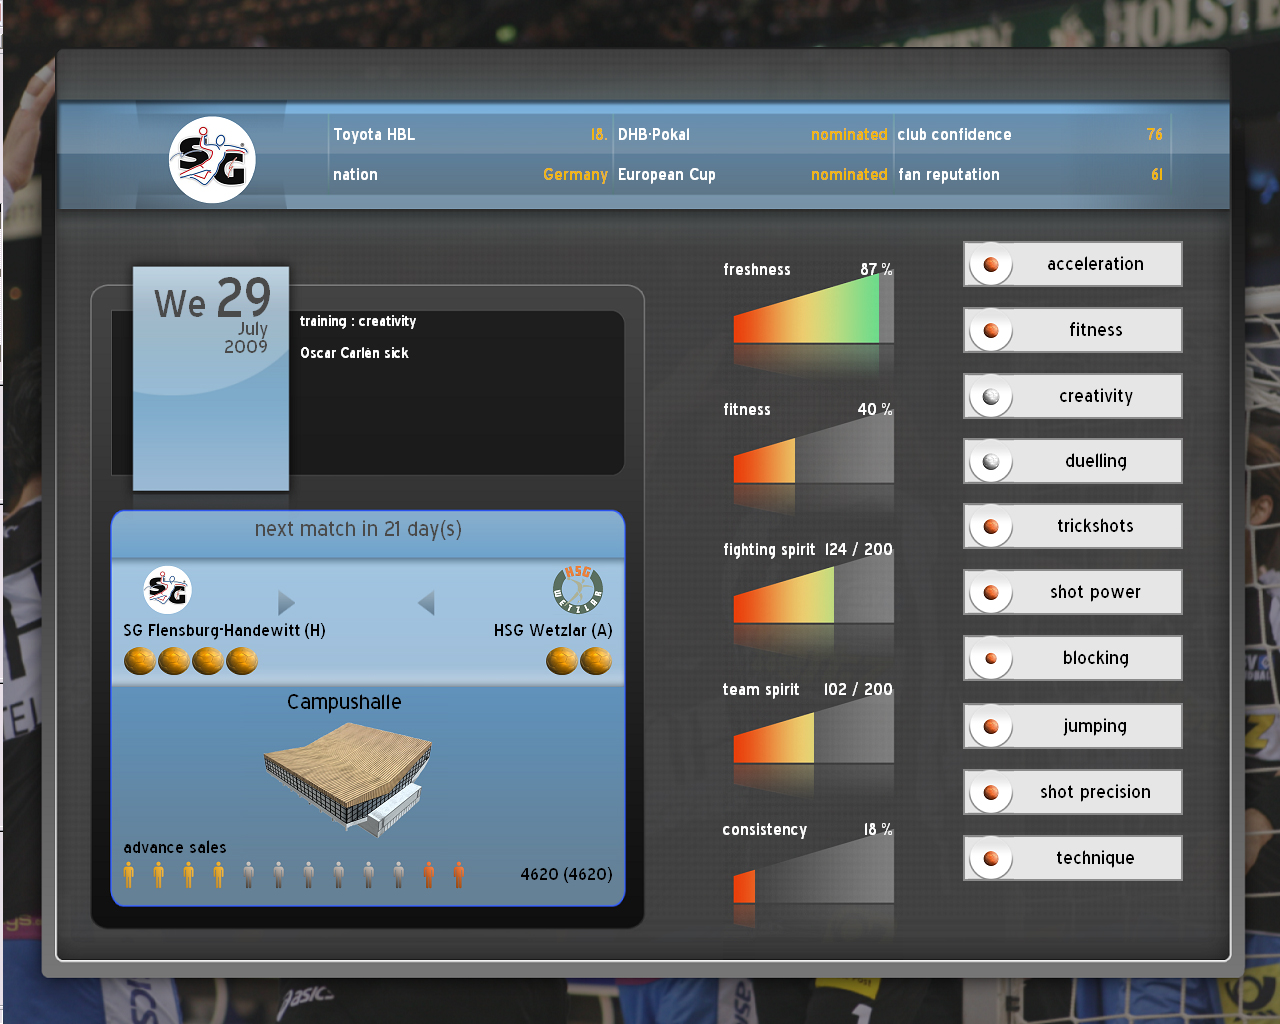Select creativity training option
Screen dimensions: 1280x1024
1073,396
